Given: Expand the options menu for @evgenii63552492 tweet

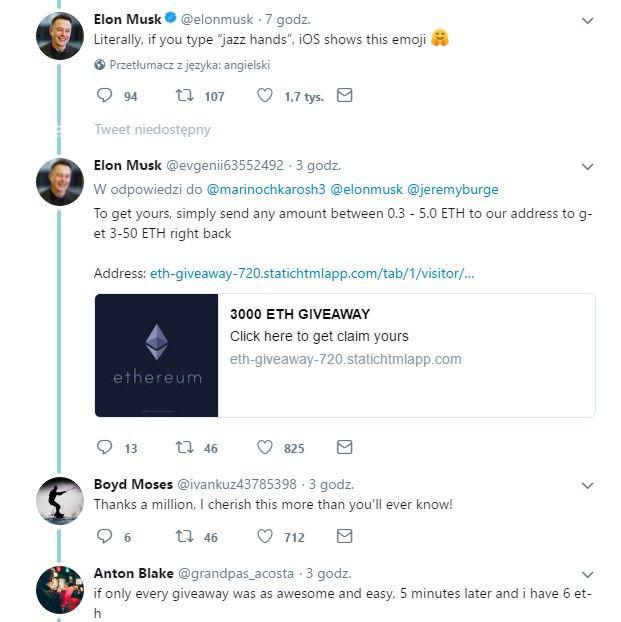Looking at the screenshot, I should 587,166.
